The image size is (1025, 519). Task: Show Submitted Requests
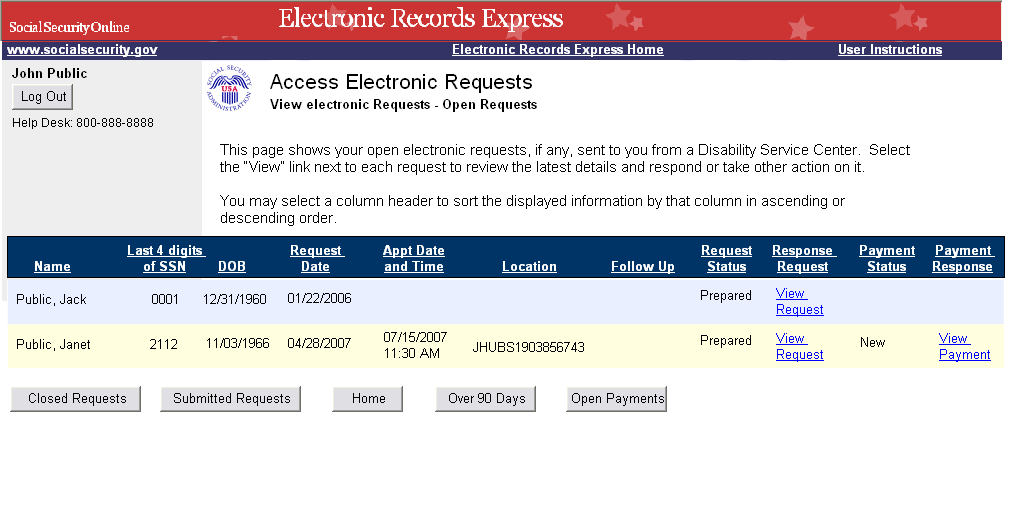pyautogui.click(x=231, y=399)
